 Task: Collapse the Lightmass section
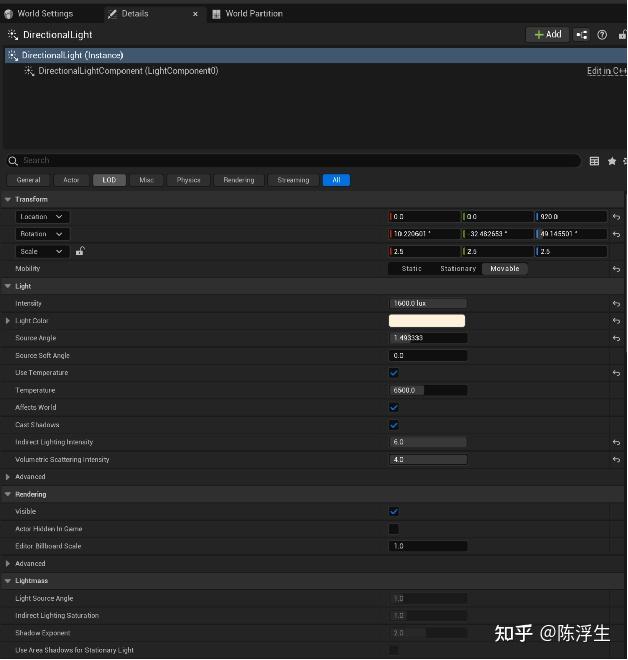tap(8, 581)
